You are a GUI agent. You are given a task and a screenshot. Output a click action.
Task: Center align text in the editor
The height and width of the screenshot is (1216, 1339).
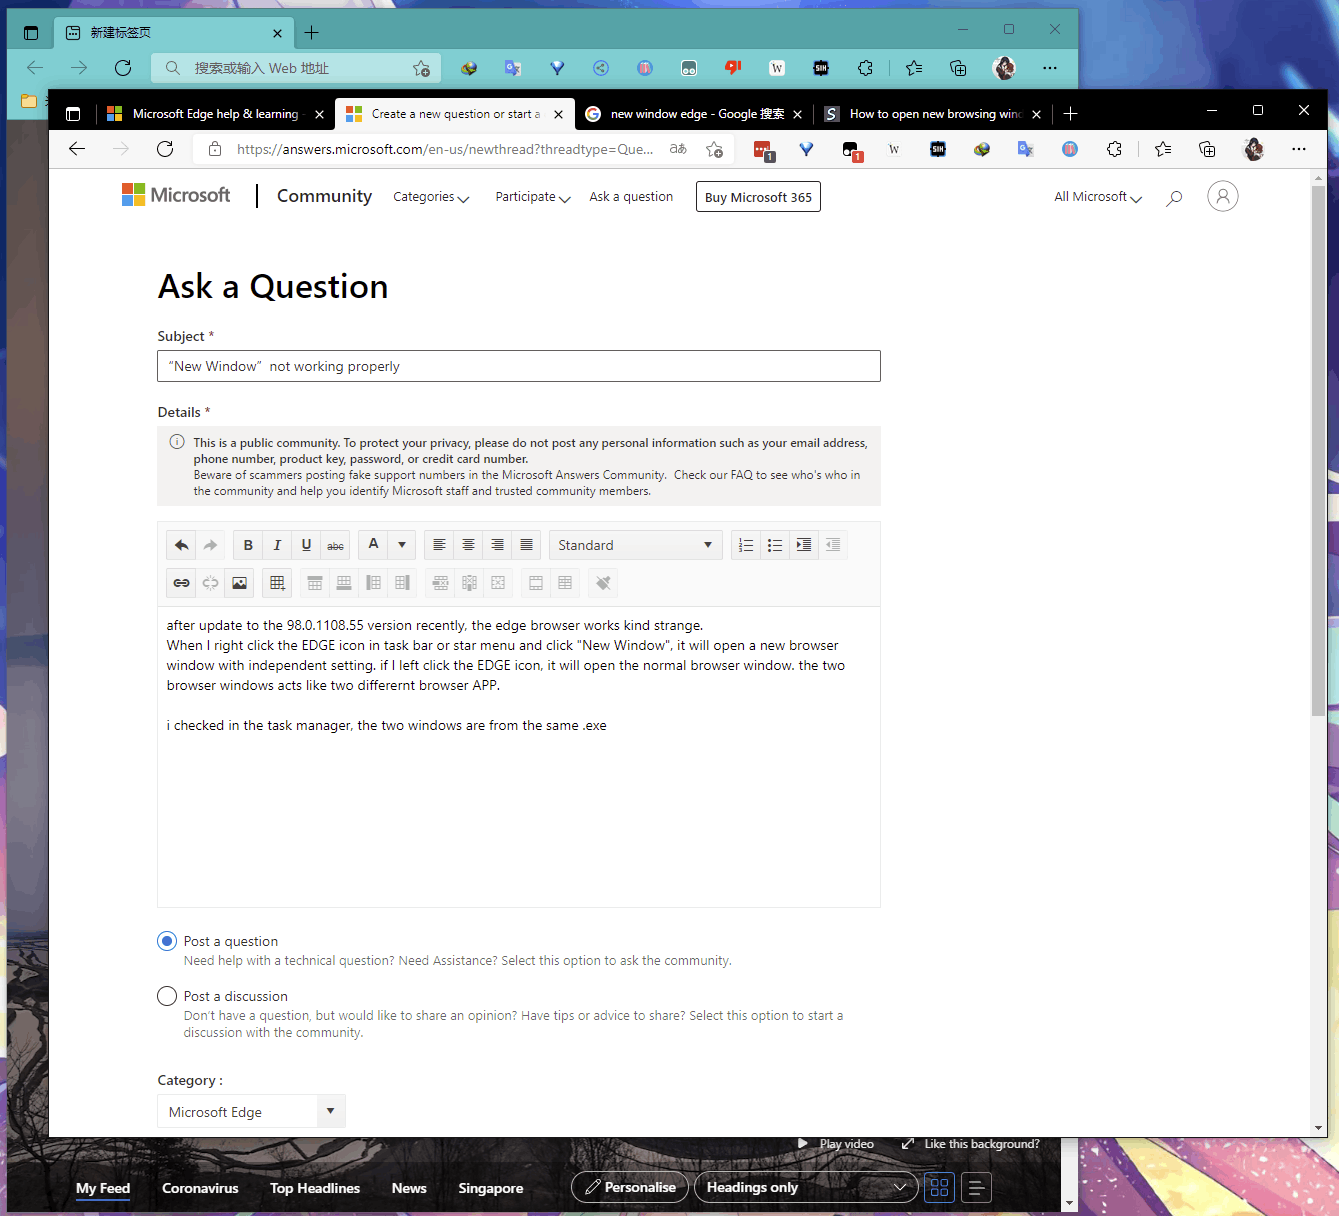coord(468,545)
